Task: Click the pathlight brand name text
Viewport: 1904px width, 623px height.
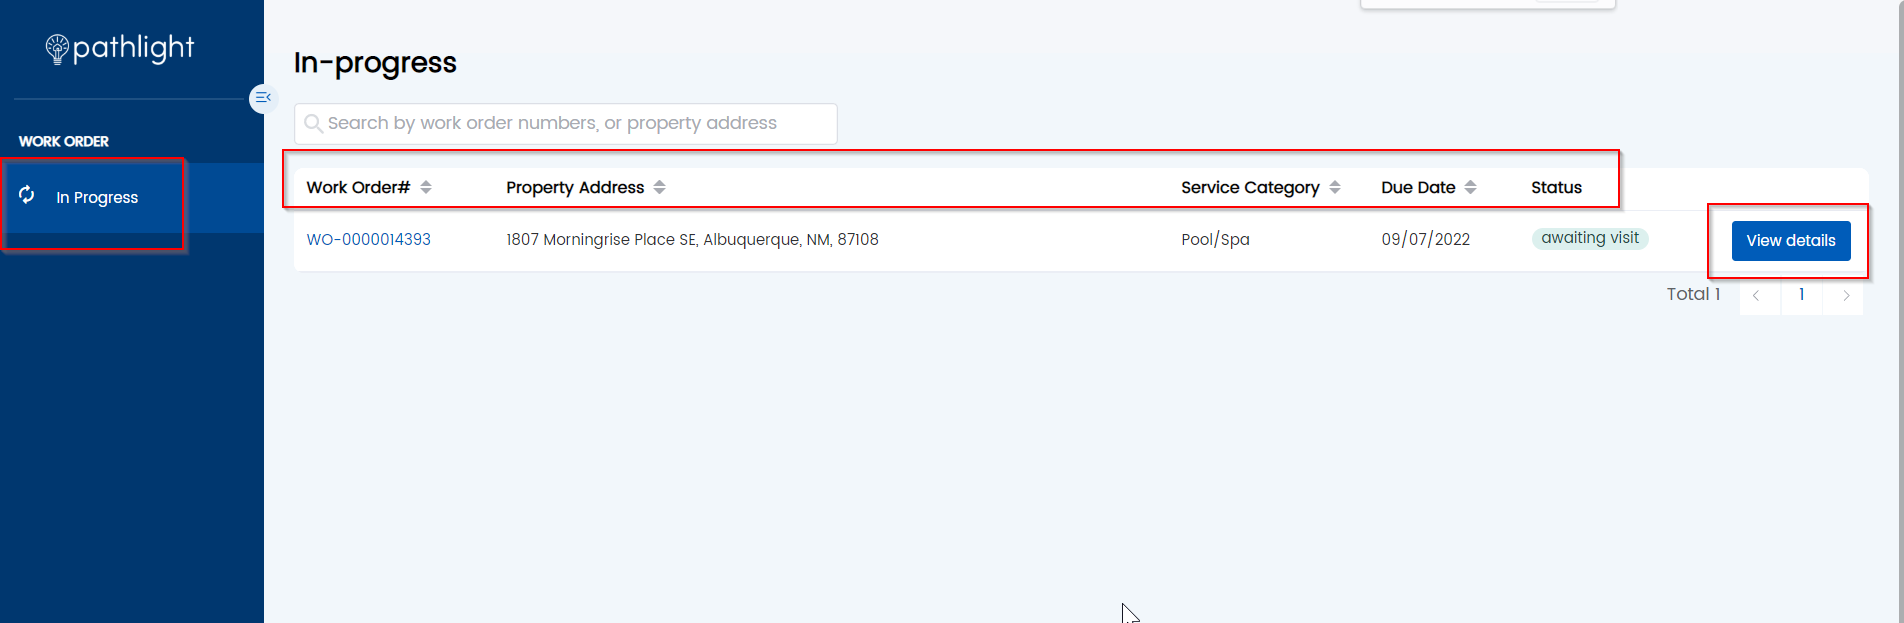Action: coord(134,49)
